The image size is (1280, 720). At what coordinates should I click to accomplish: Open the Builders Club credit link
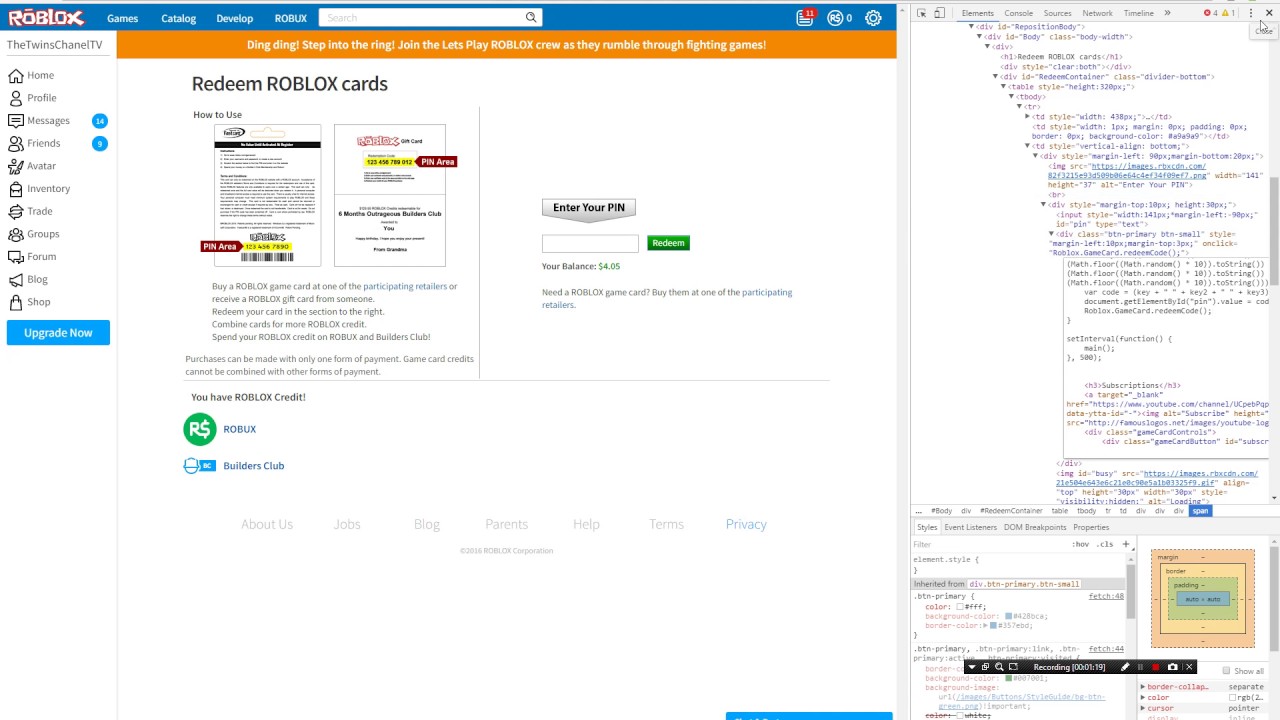coord(253,466)
